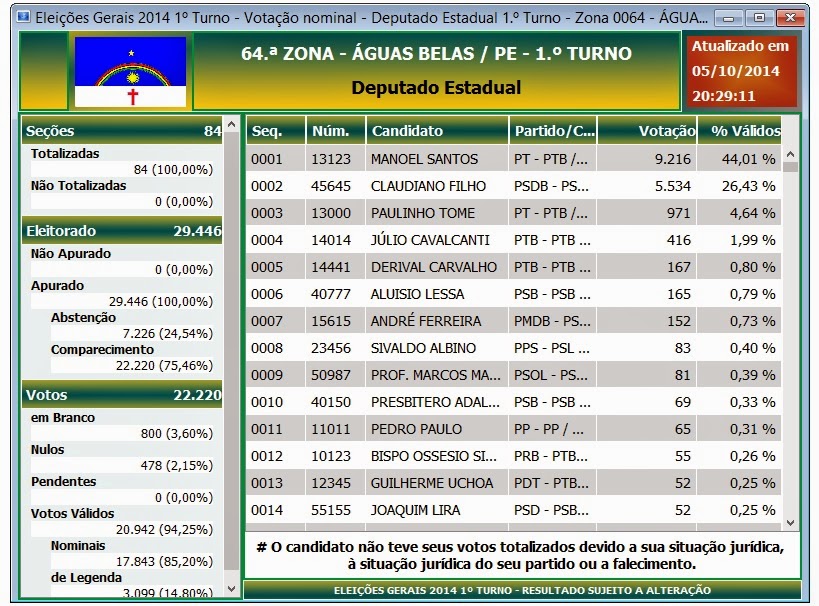Click the candidate table scroll down arrow
The image size is (819, 606).
click(790, 522)
